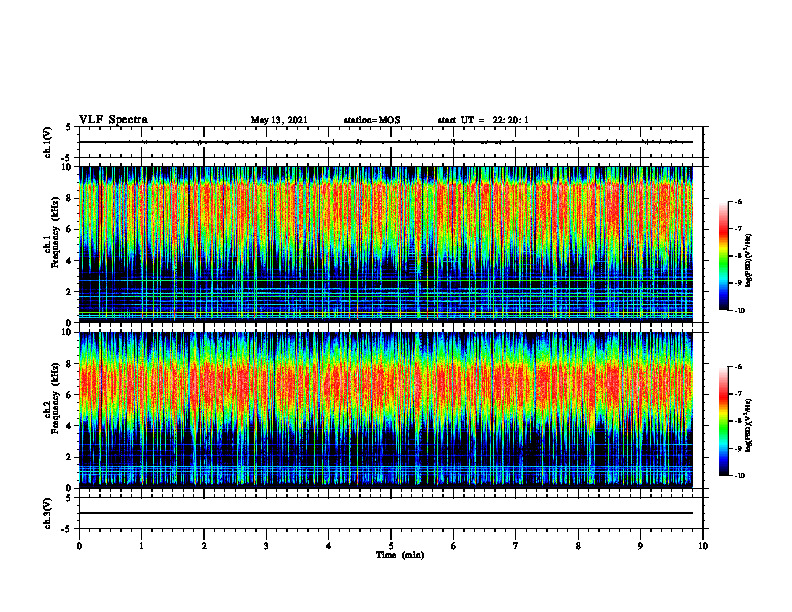Click the "VLF Spectra" plot title
Viewport: 792px width, 612px height.
point(113,120)
